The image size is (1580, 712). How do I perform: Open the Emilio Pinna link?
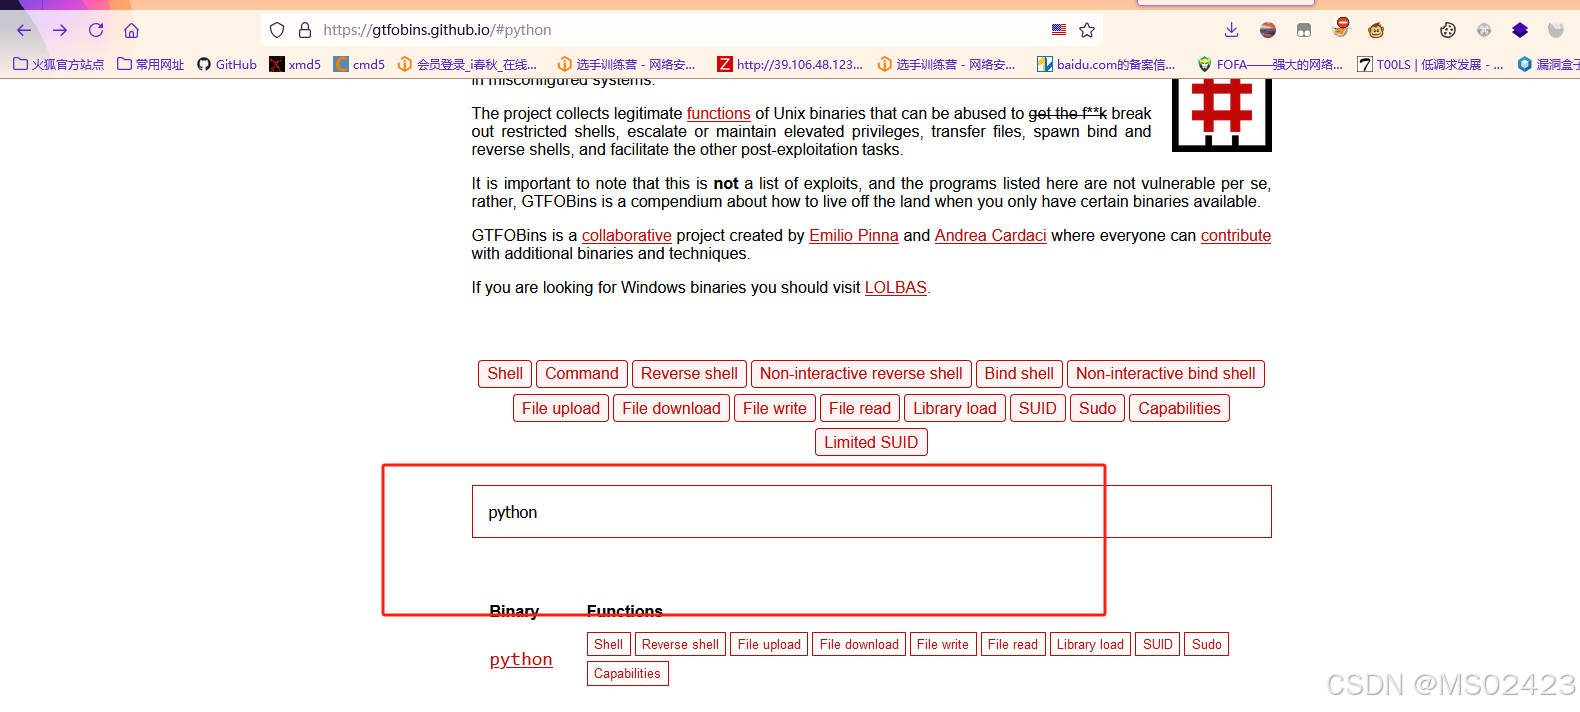click(x=854, y=236)
